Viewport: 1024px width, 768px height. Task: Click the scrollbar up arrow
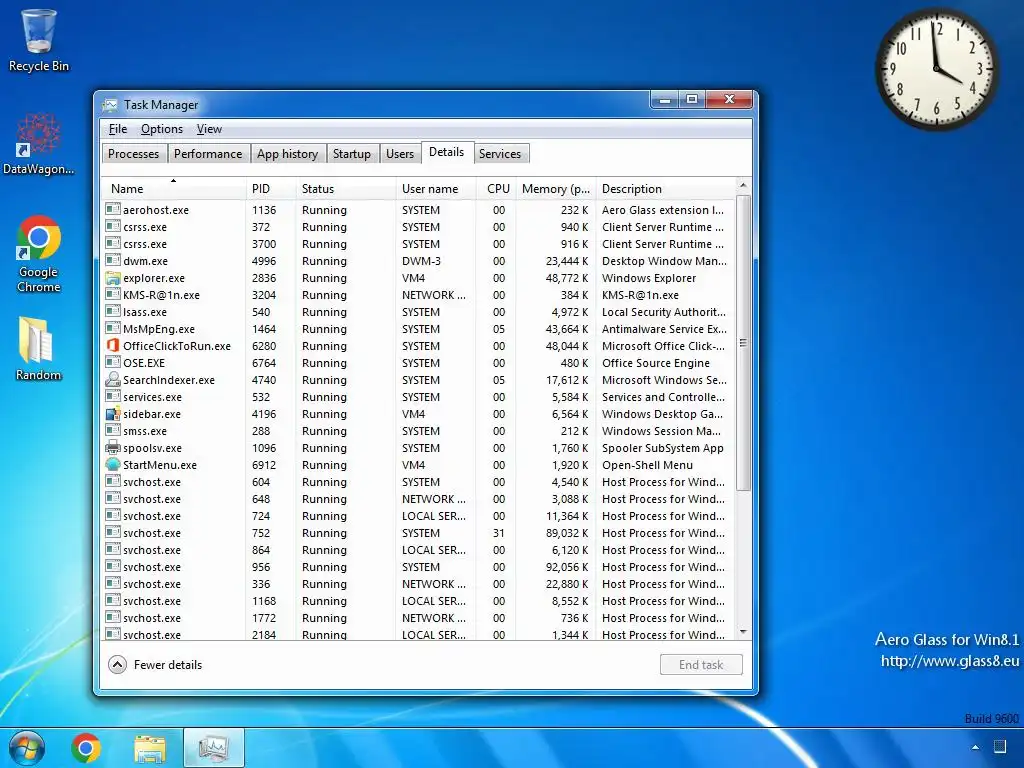743,186
